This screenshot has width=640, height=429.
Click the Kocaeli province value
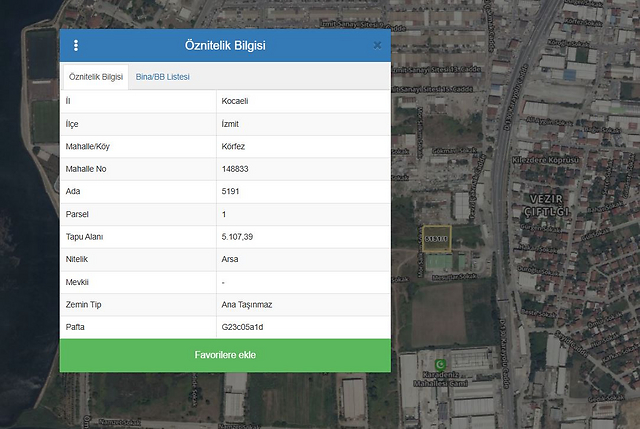point(236,101)
